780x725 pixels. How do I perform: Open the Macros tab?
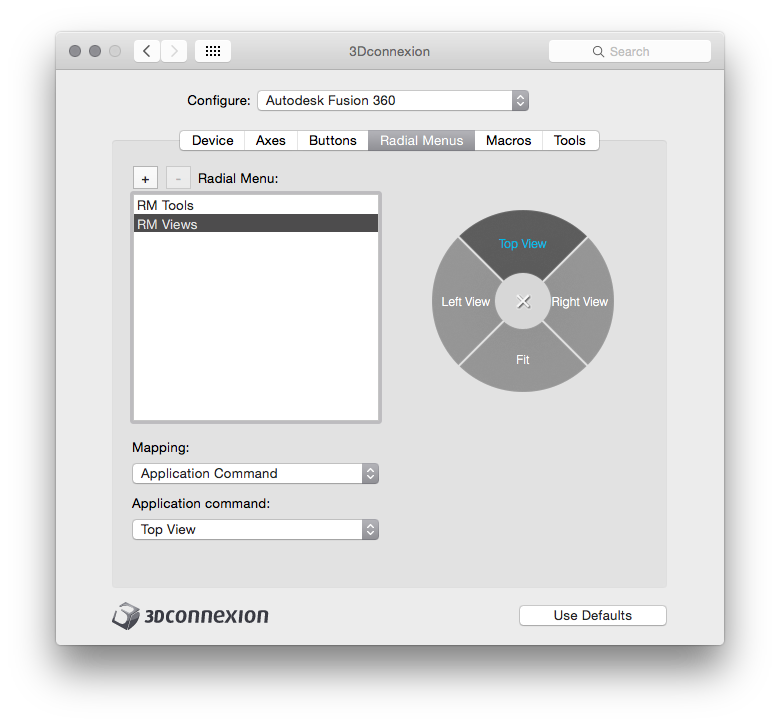[508, 141]
